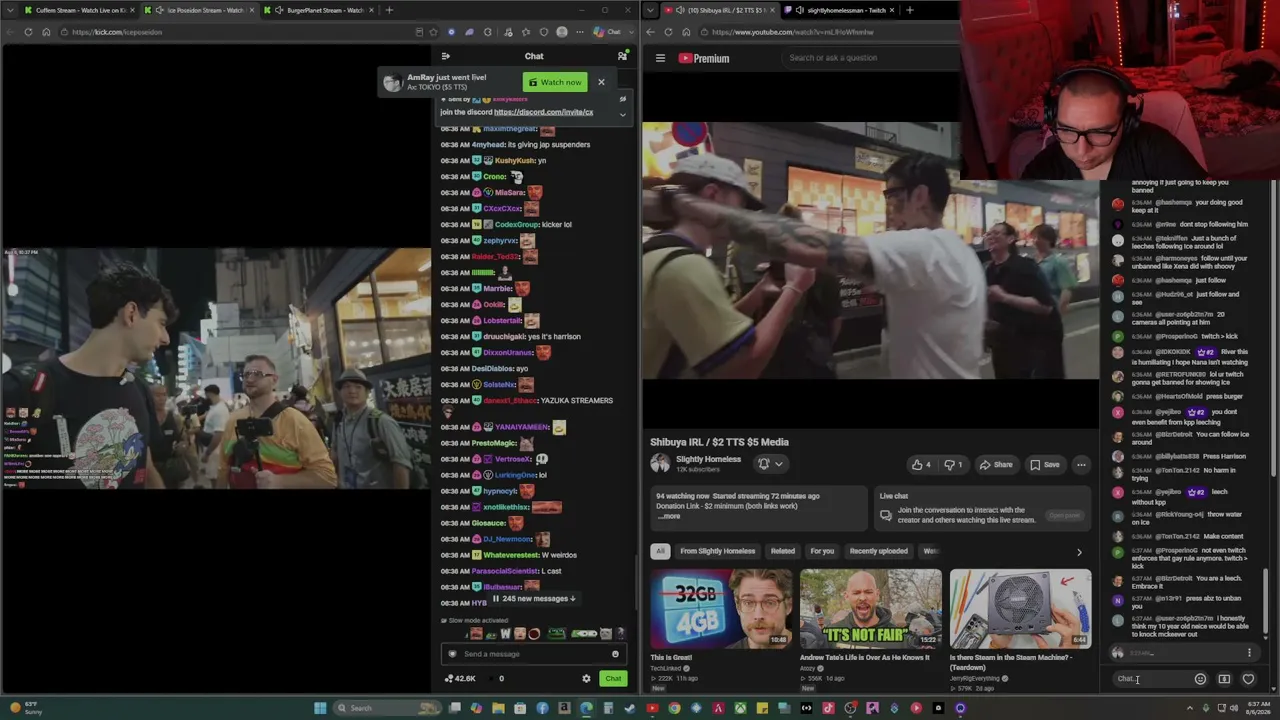
Task: Open the Steam Machine teardown video thumbnail
Action: [1020, 608]
